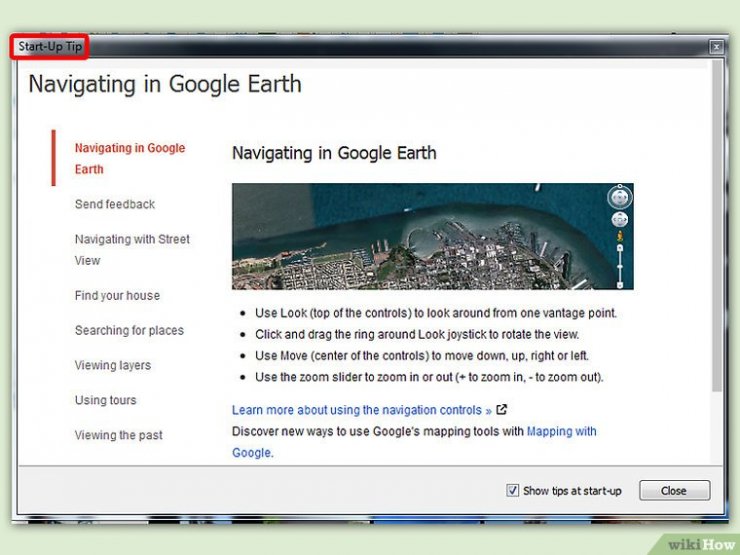Screen dimensions: 740x555
Task: Open the Viewing the past tip
Action: pyautogui.click(x=118, y=435)
